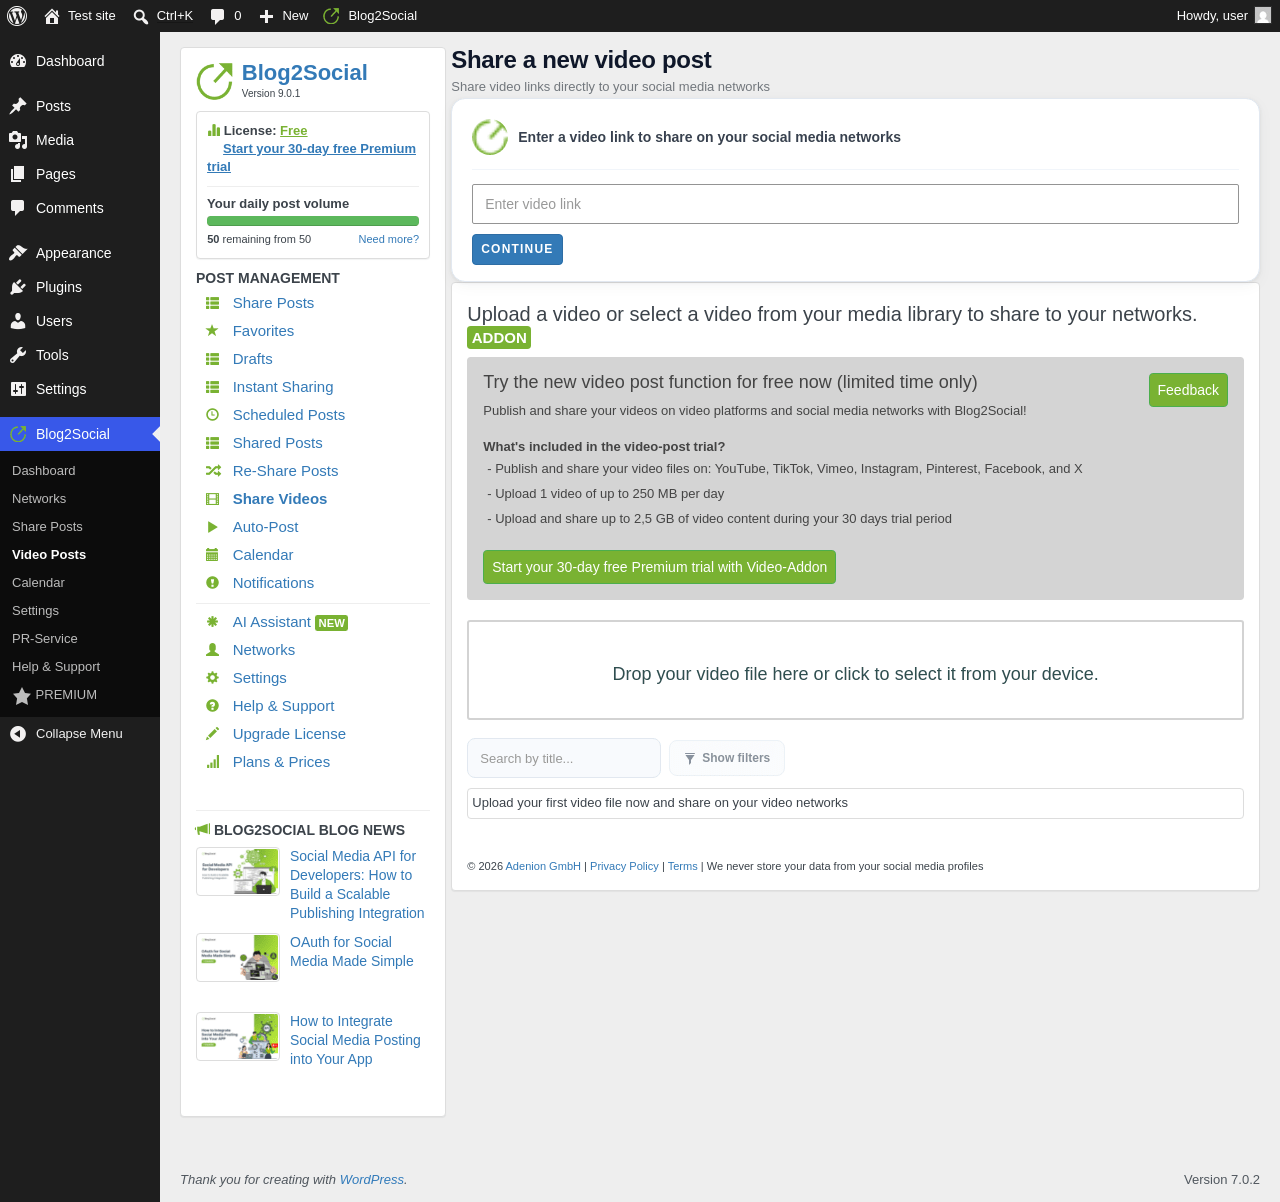Click the Search by title field
Image resolution: width=1280 pixels, height=1202 pixels.
click(x=564, y=758)
